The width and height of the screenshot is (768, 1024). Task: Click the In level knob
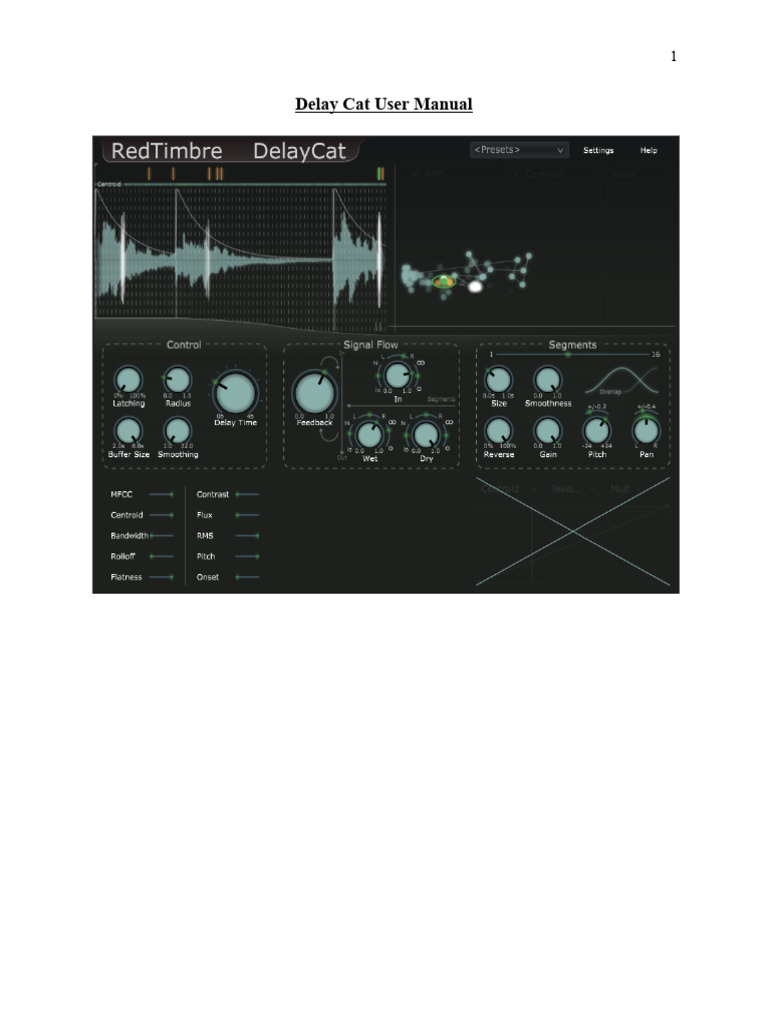point(396,375)
